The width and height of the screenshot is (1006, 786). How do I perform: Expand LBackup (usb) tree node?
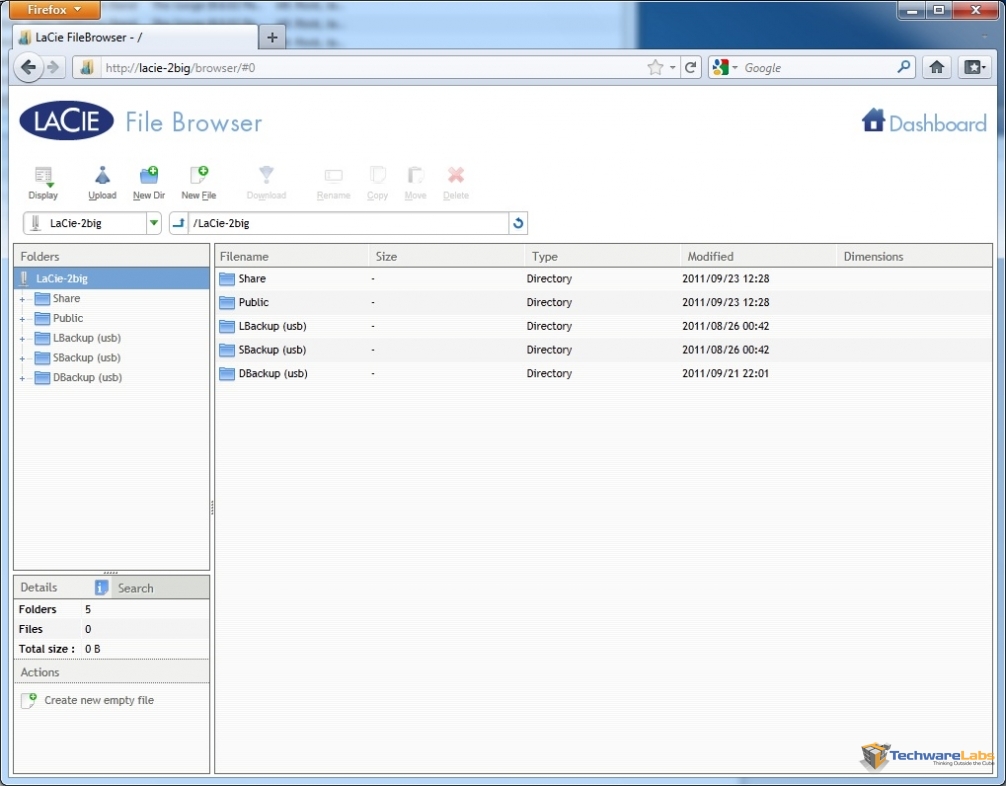click(x=22, y=339)
